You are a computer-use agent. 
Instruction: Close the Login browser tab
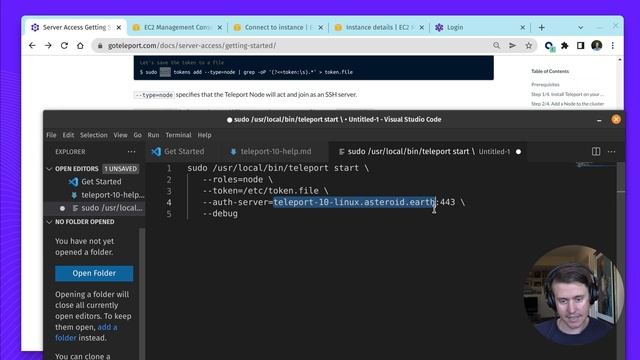click(522, 27)
